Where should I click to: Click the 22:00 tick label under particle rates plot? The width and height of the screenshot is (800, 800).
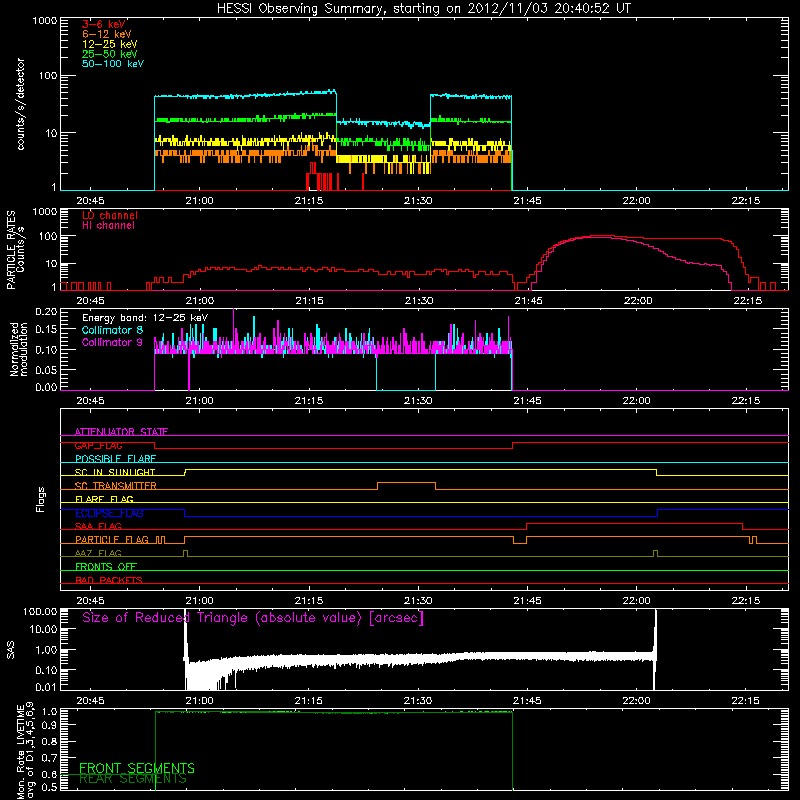[x=638, y=301]
